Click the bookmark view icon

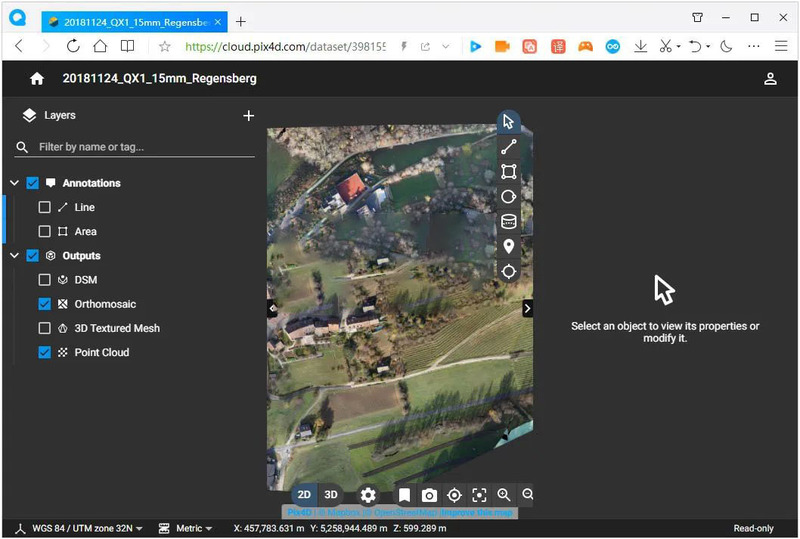click(405, 495)
